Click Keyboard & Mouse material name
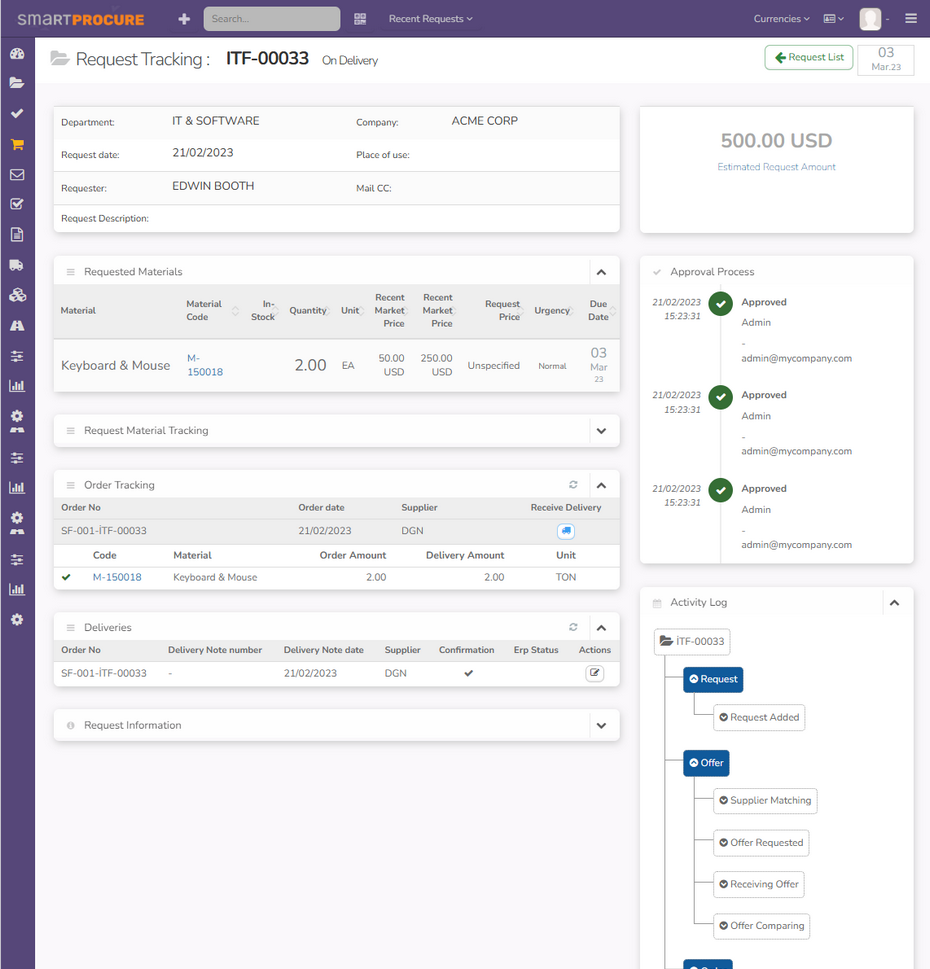This screenshot has height=969, width=930. coord(116,366)
